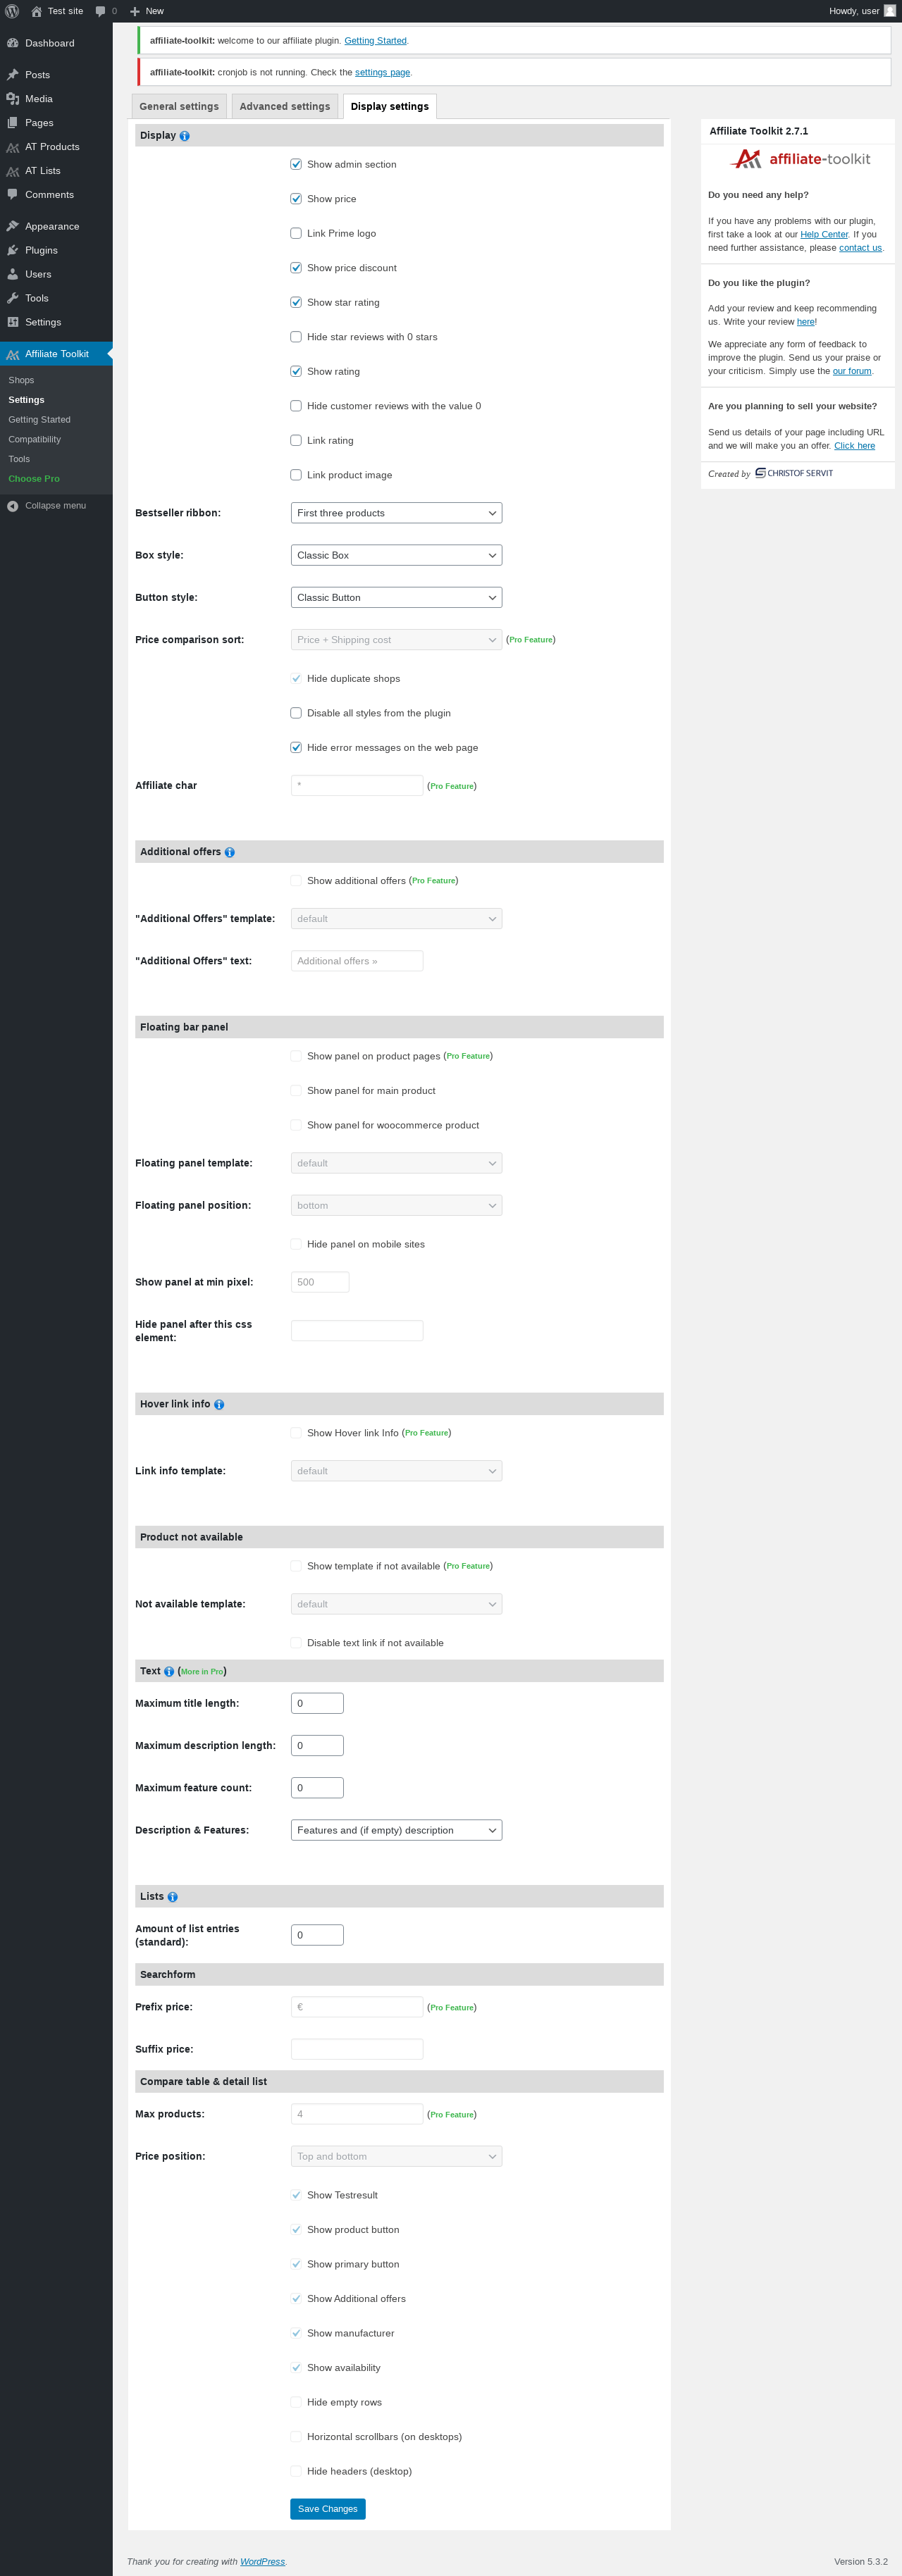Open the comments bubble icon in admin bar
Viewport: 902px width, 2576px height.
(100, 11)
